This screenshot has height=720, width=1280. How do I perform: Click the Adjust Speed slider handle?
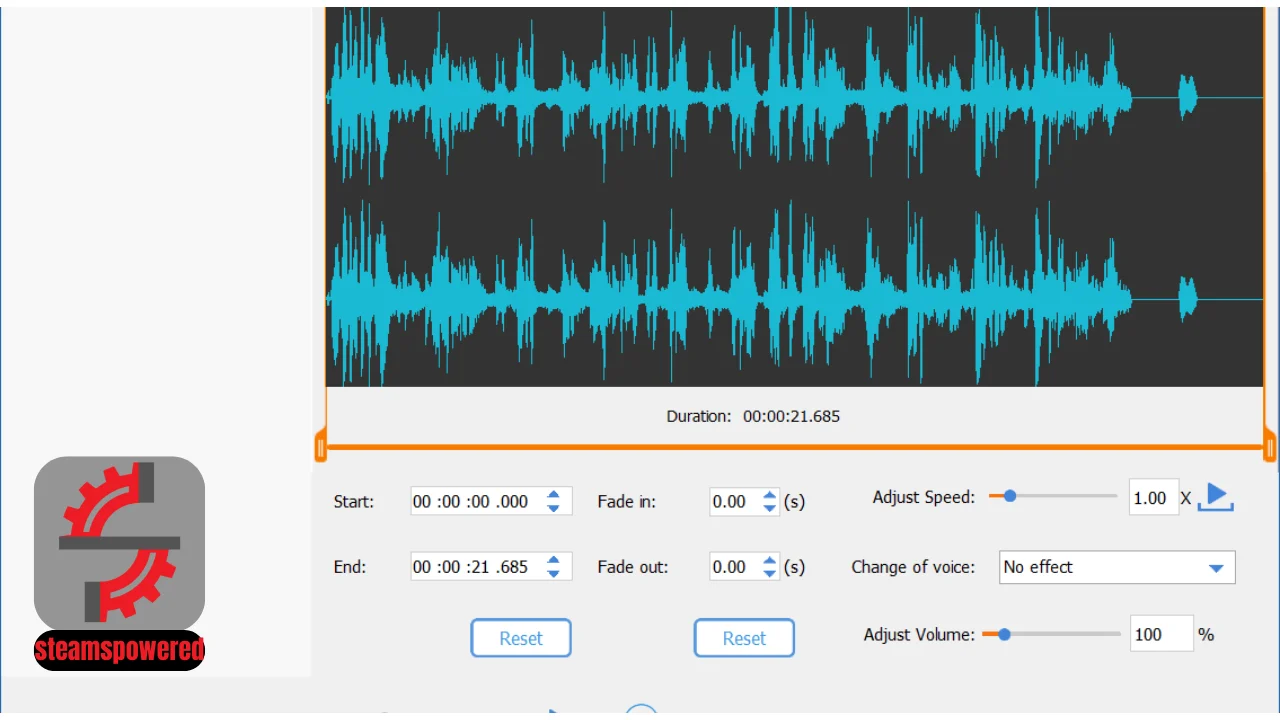1010,495
